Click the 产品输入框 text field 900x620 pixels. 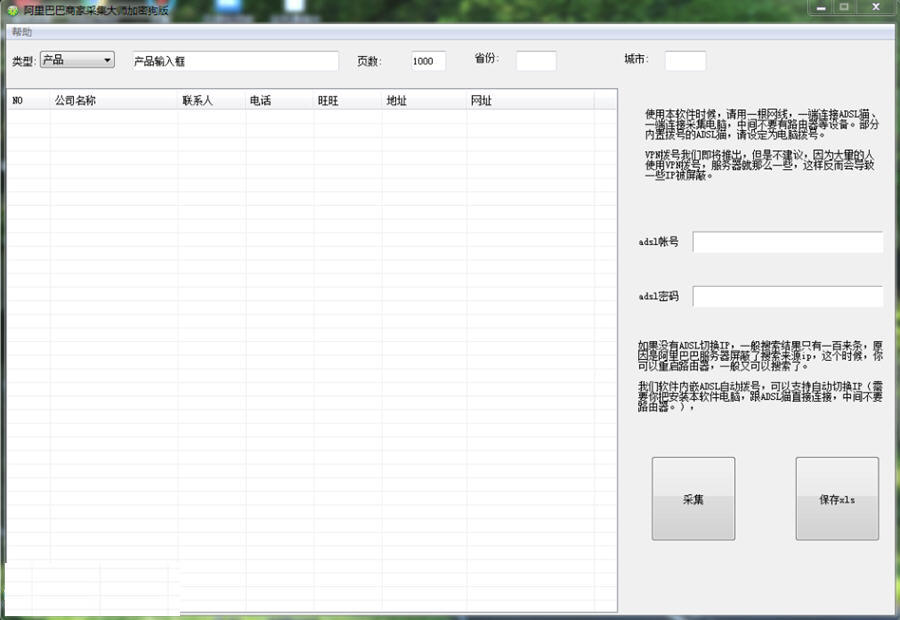pos(235,61)
